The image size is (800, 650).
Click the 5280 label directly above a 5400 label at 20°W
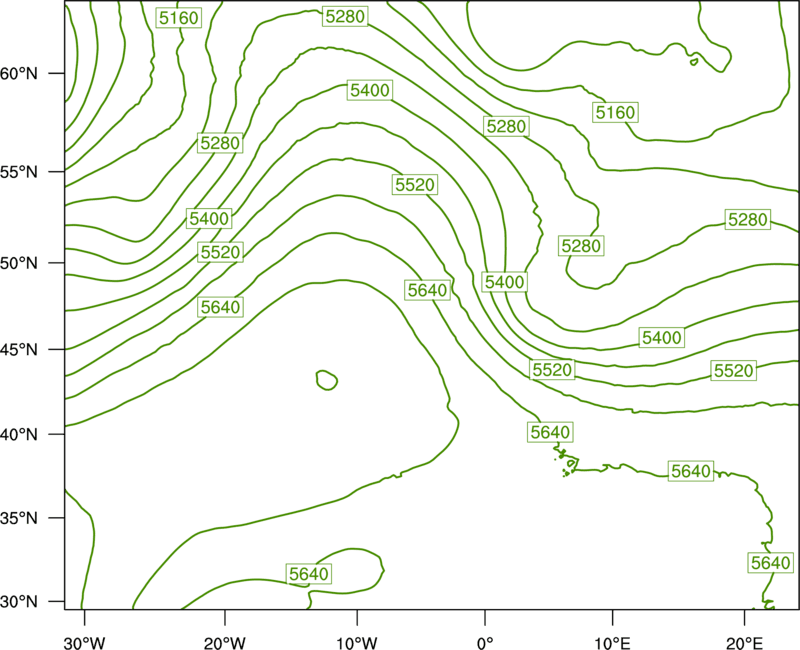(220, 143)
